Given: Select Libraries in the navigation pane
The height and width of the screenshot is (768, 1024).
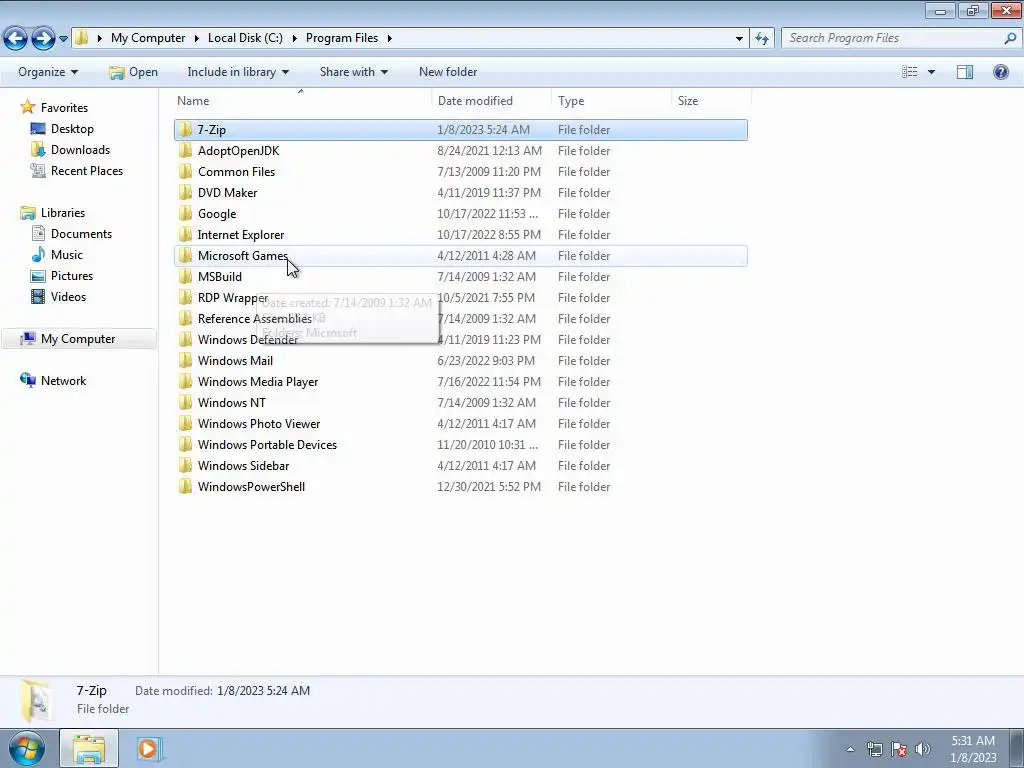Looking at the screenshot, I should [63, 213].
